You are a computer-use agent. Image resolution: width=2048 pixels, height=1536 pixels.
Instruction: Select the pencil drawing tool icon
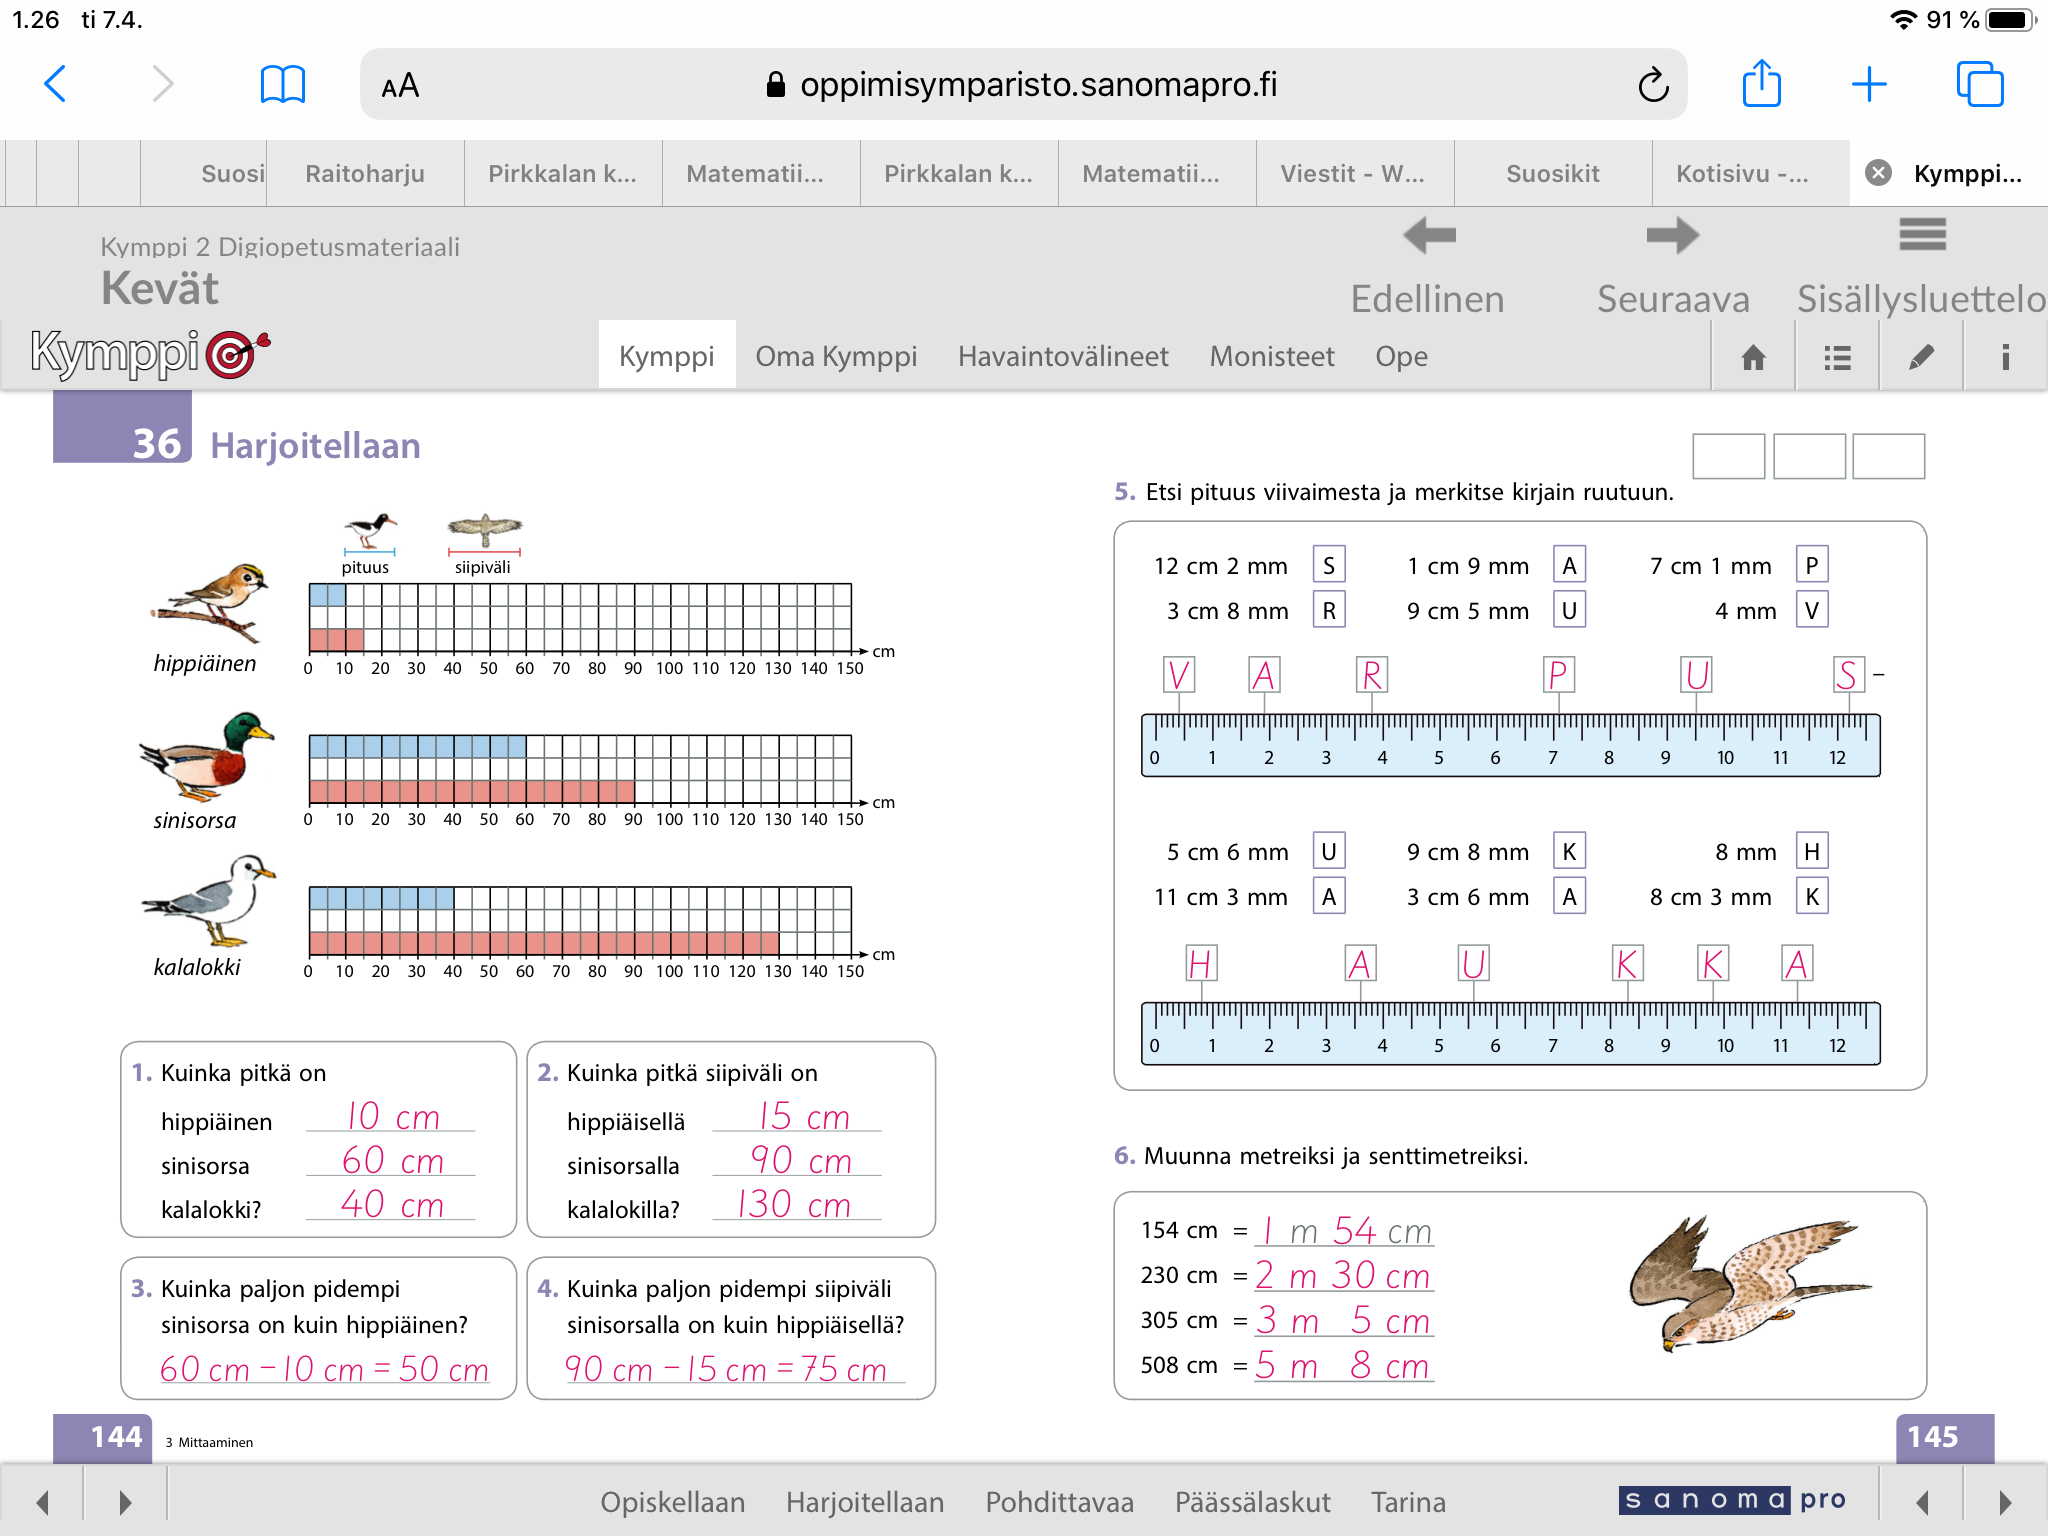pyautogui.click(x=1920, y=357)
